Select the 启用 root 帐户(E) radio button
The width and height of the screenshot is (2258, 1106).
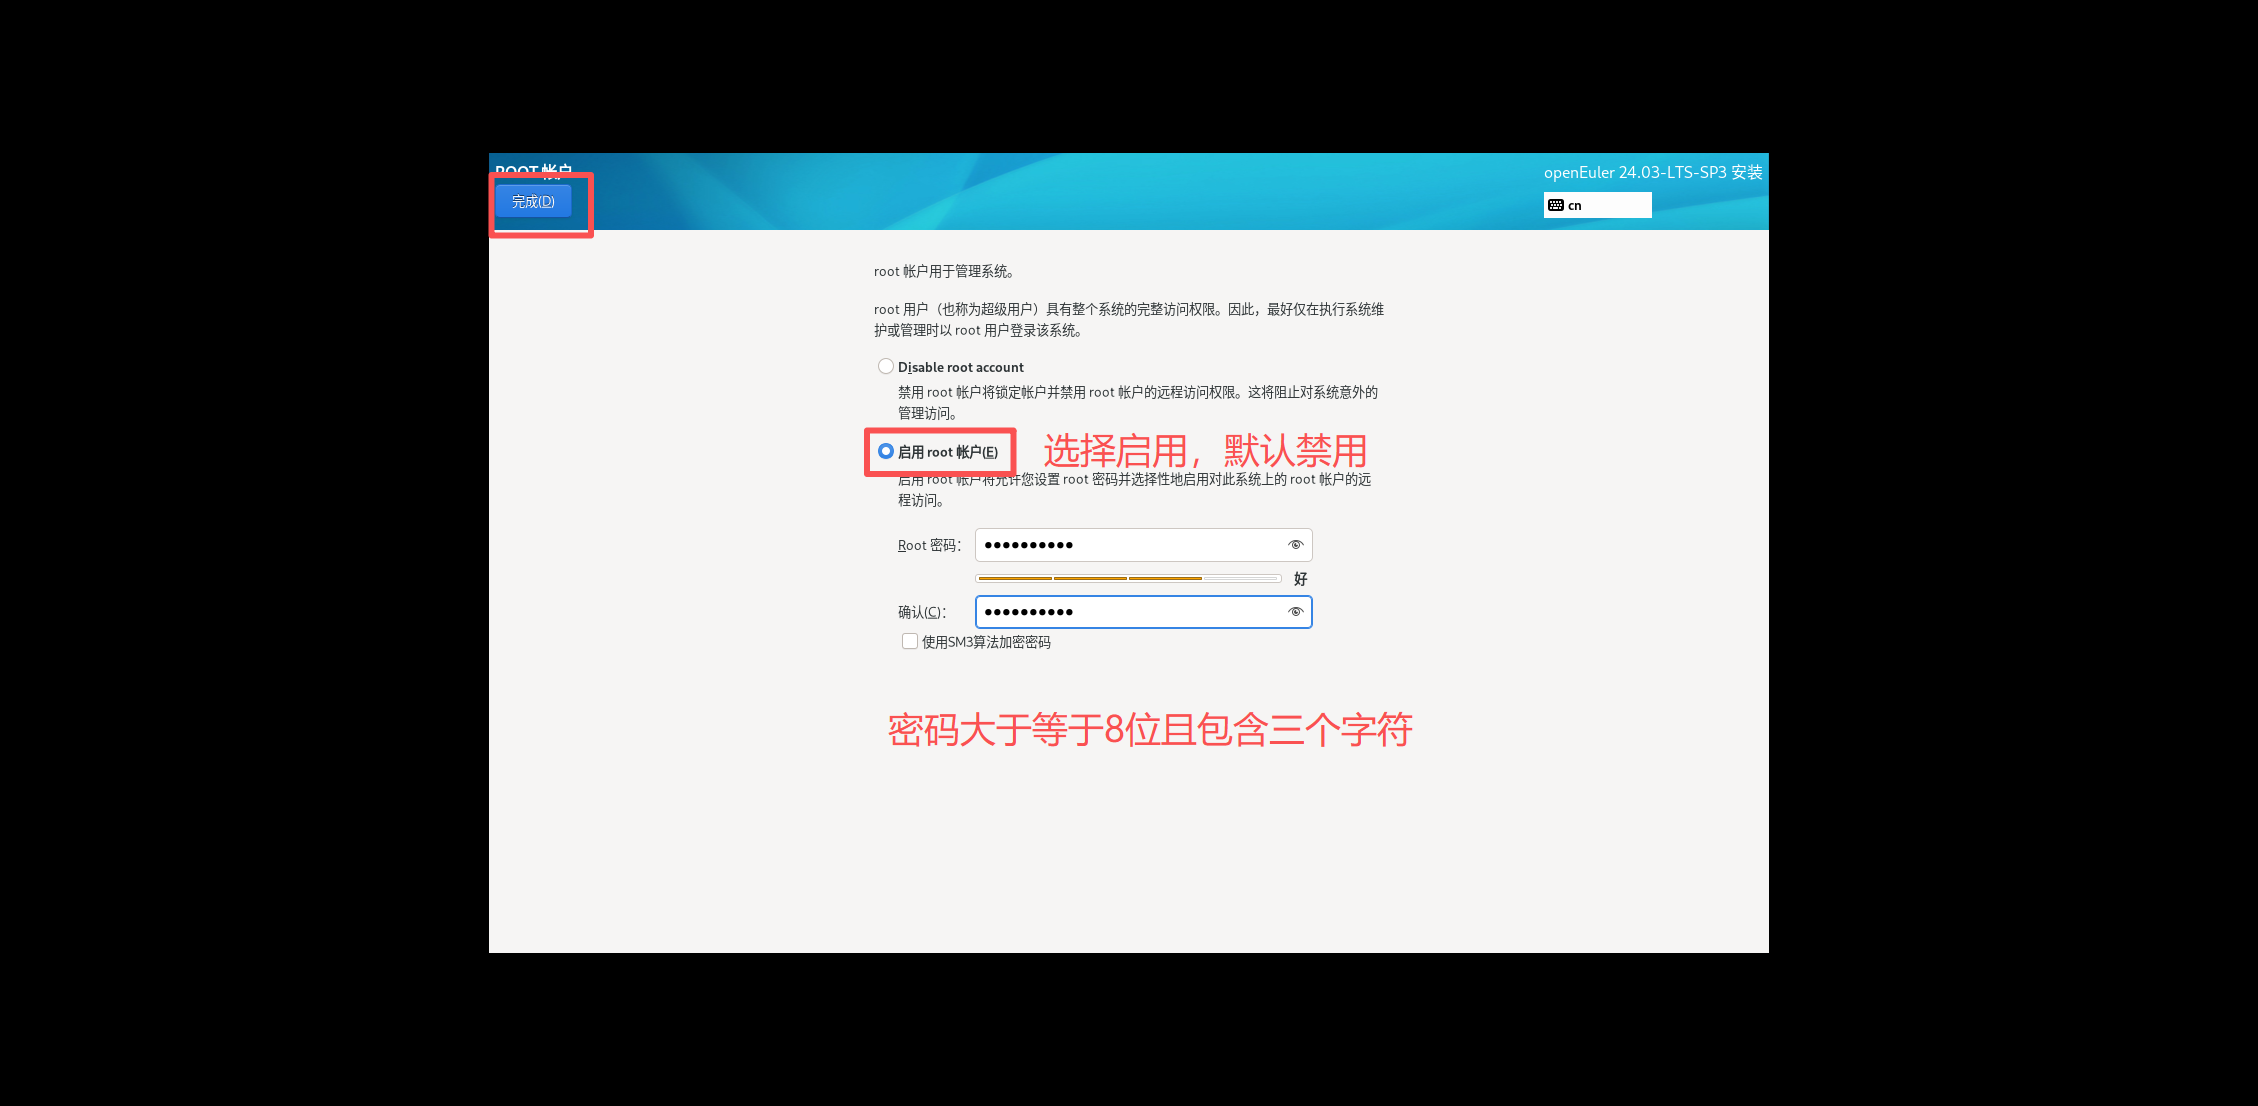click(886, 452)
